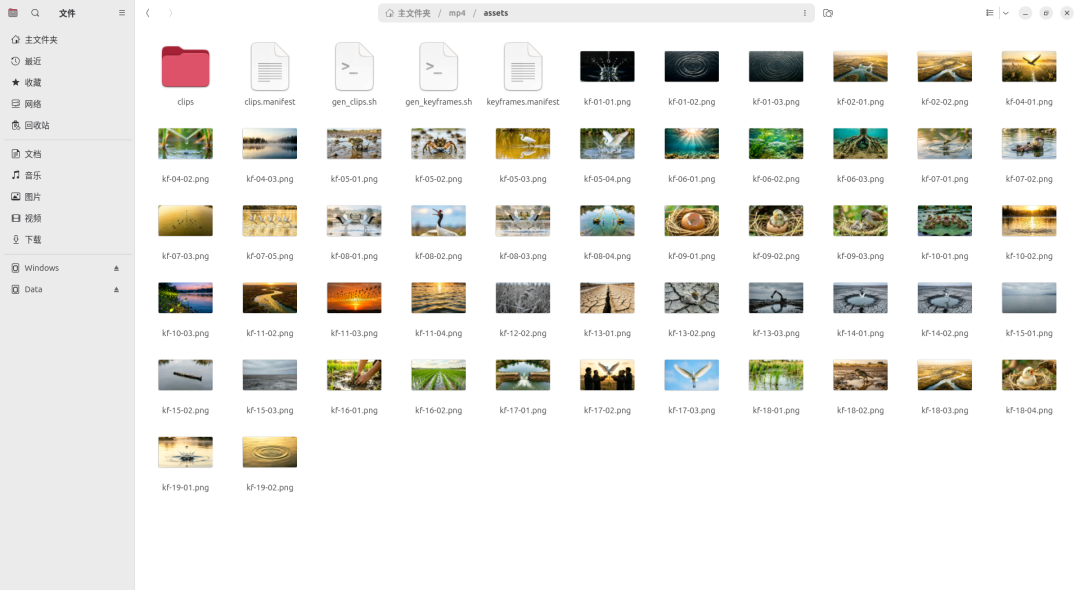Expand the view options dropdown arrow
This screenshot has width=1080, height=590.
click(x=1006, y=13)
